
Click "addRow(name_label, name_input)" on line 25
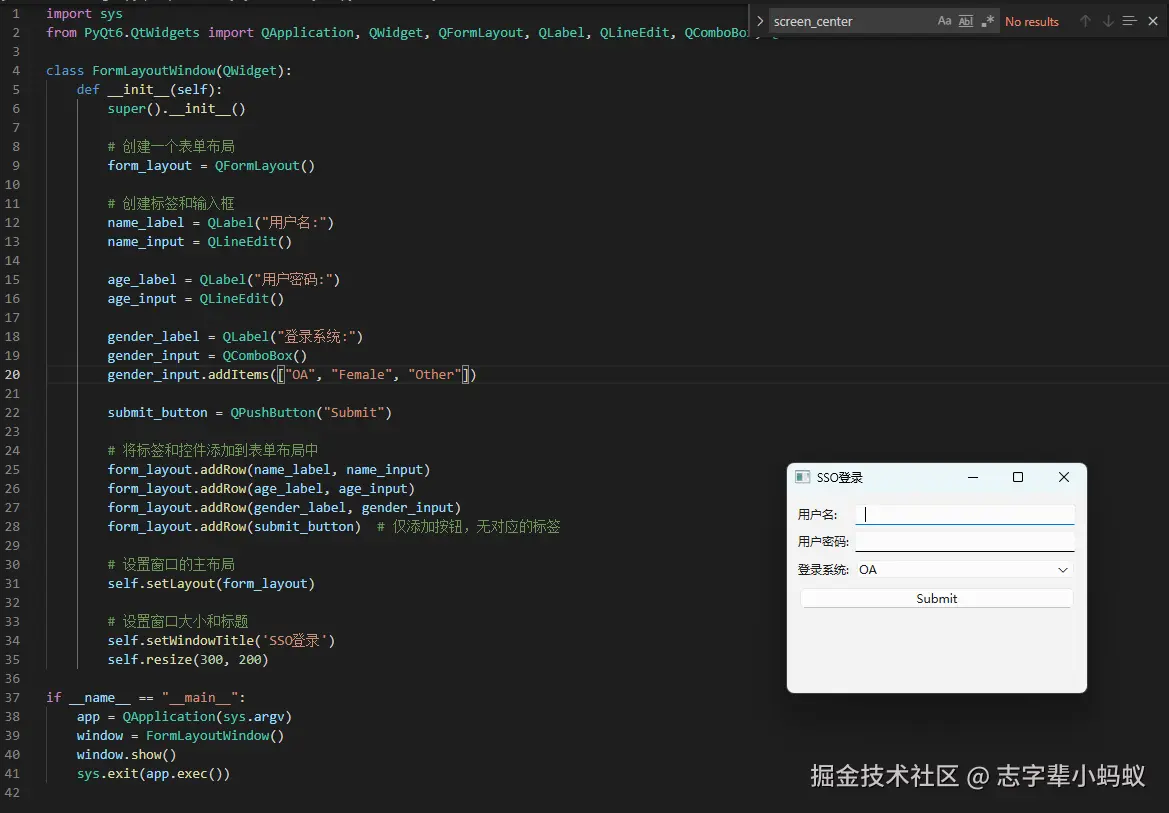[x=315, y=470]
